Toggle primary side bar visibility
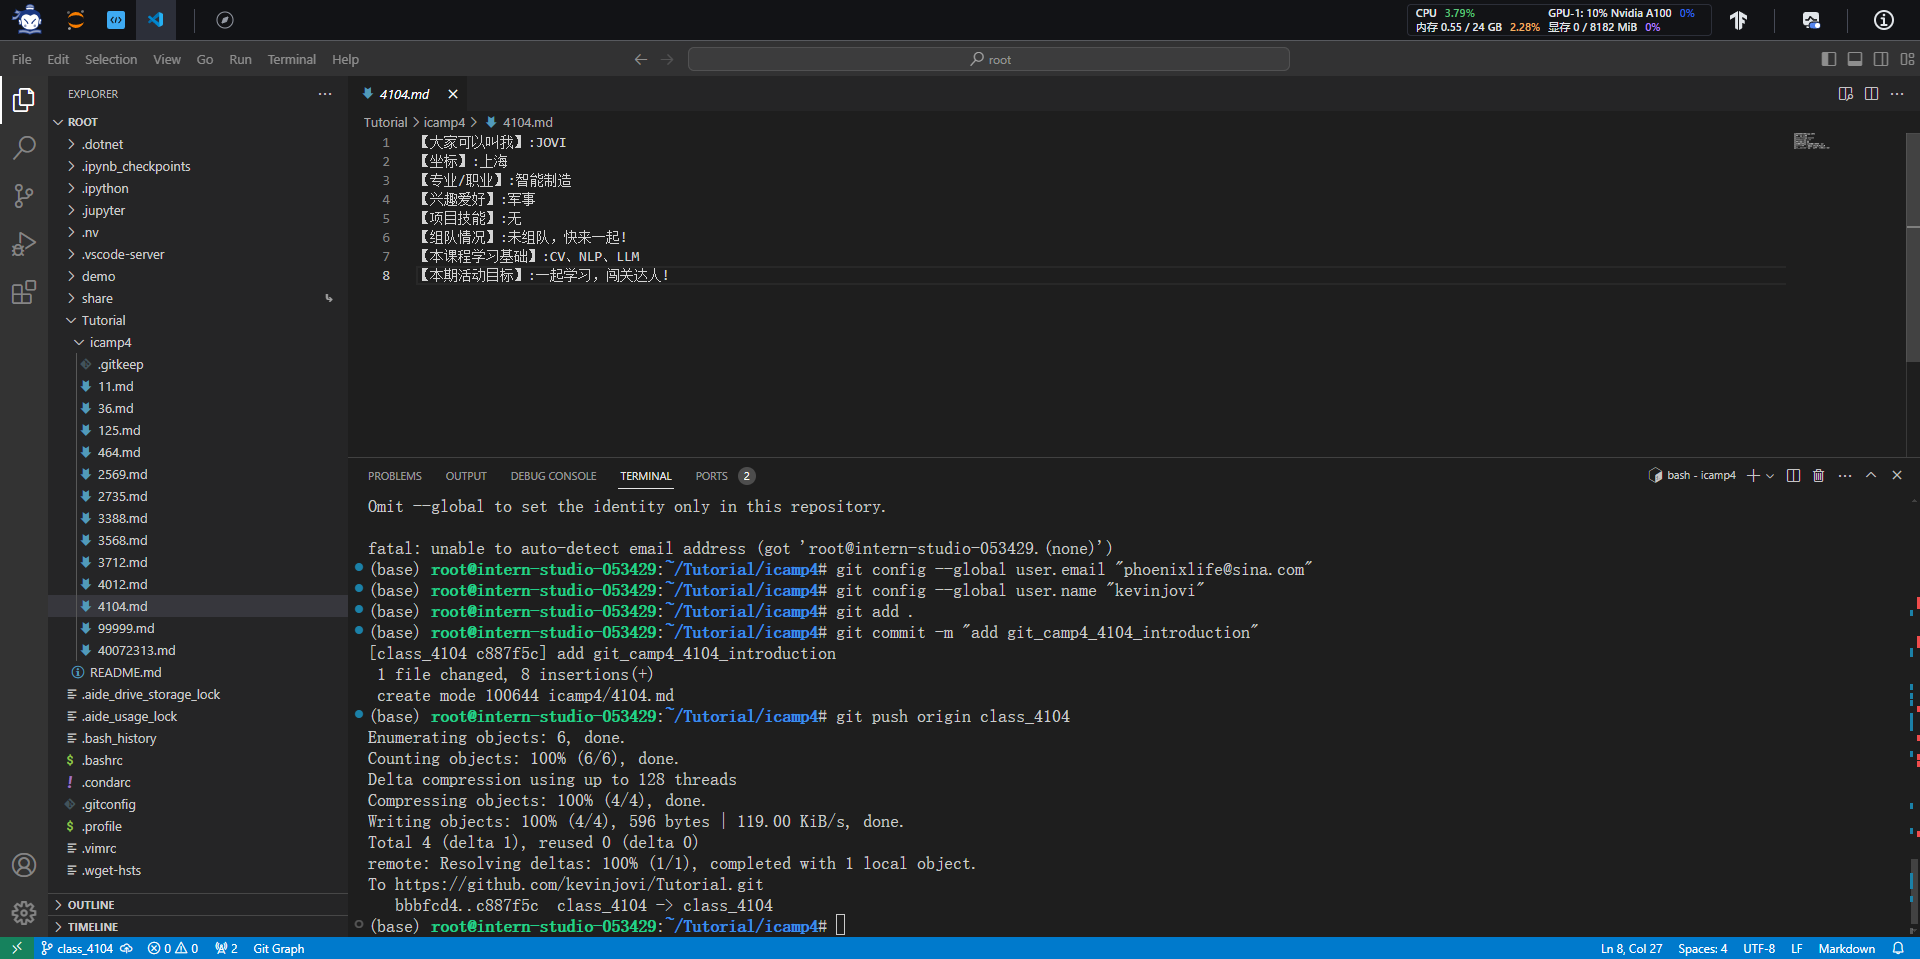 click(1829, 60)
